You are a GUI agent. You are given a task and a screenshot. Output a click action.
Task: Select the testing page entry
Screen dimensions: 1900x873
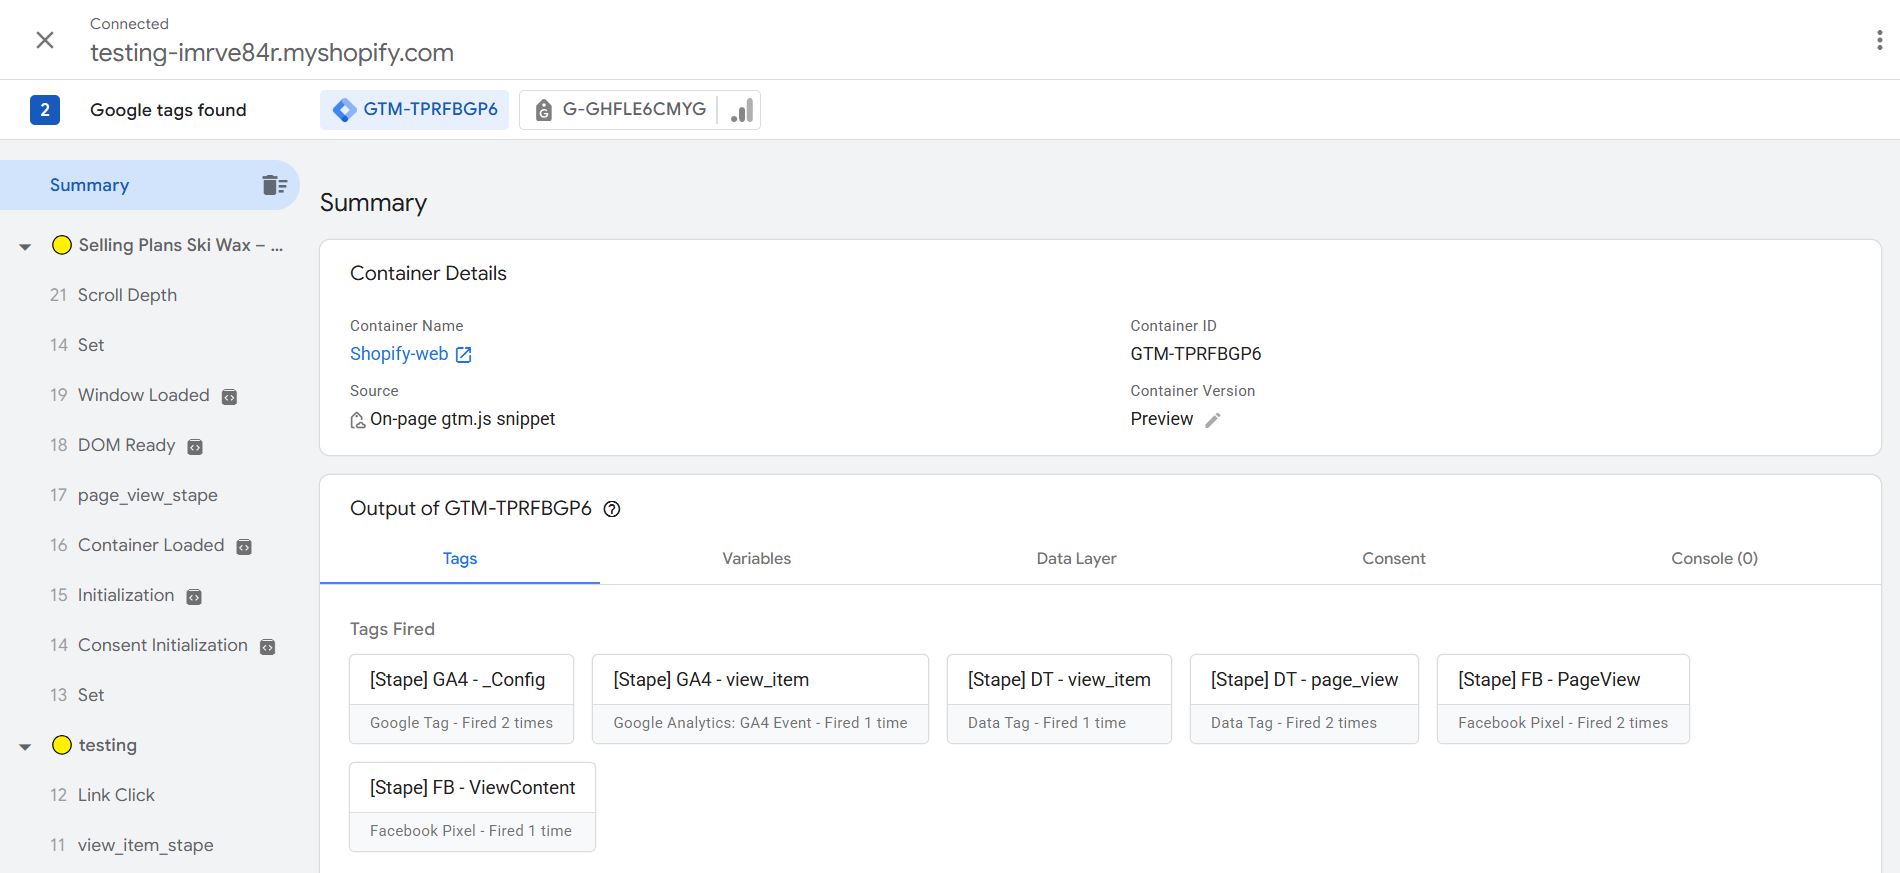95,745
